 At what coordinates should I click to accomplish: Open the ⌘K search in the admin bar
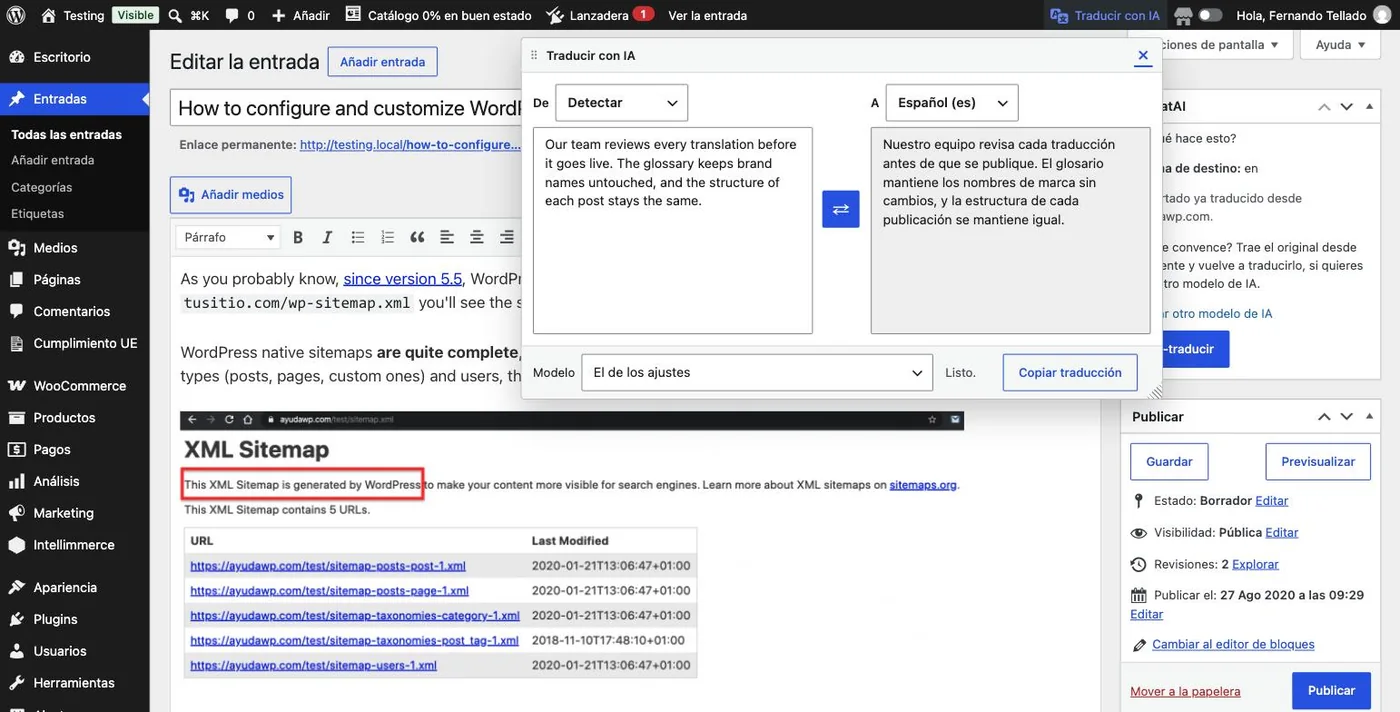[x=188, y=15]
